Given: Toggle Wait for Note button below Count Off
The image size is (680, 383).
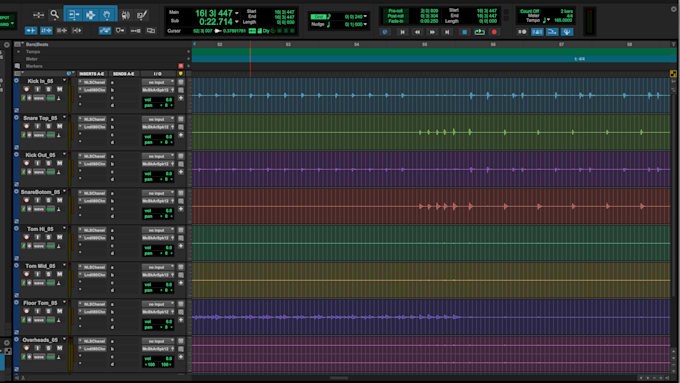Looking at the screenshot, I should [522, 32].
